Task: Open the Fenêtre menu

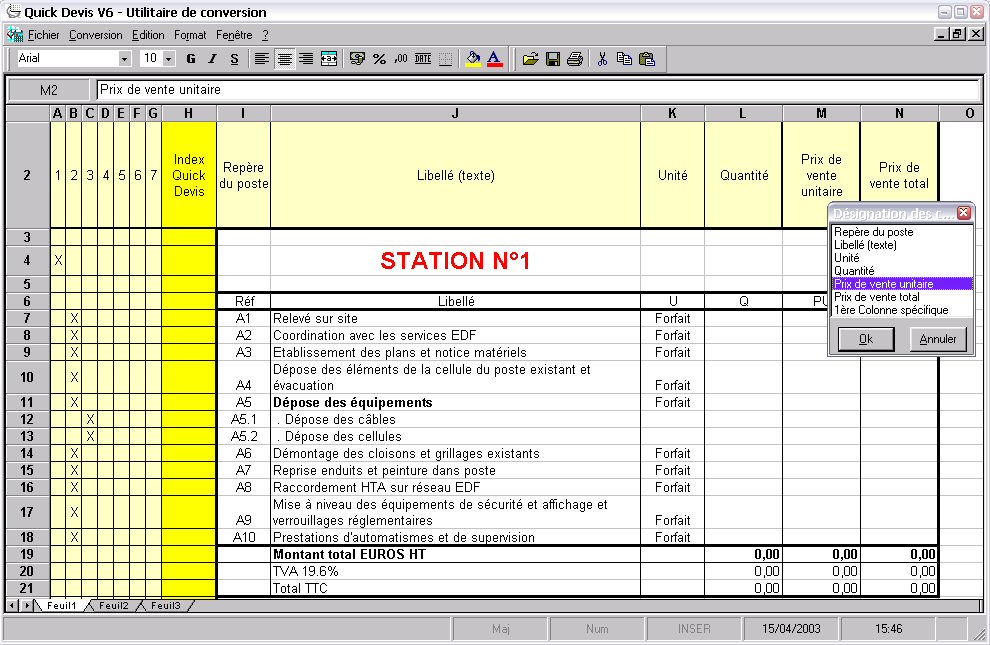Action: pos(234,35)
